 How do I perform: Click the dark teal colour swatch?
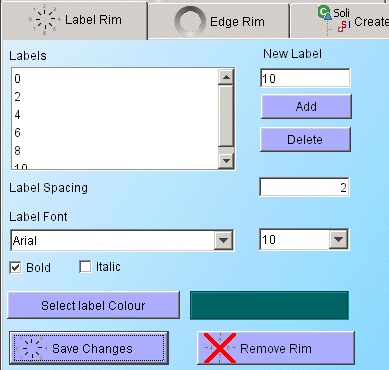coord(269,305)
